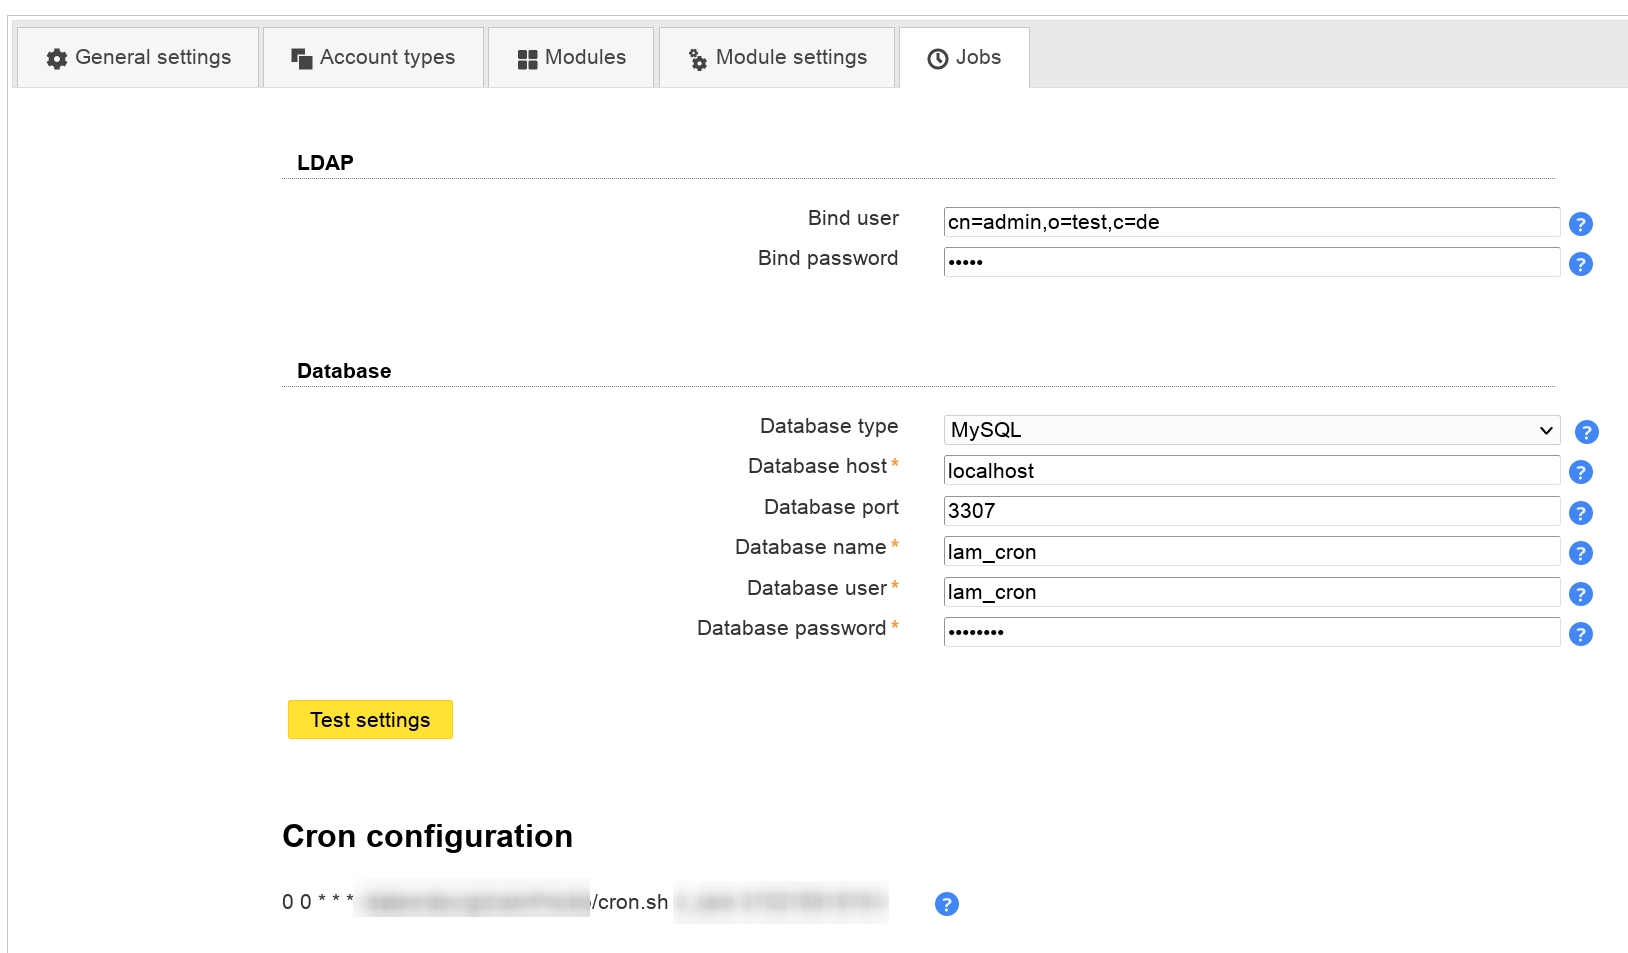The height and width of the screenshot is (953, 1628).
Task: Open help for Database password
Action: (x=1580, y=634)
